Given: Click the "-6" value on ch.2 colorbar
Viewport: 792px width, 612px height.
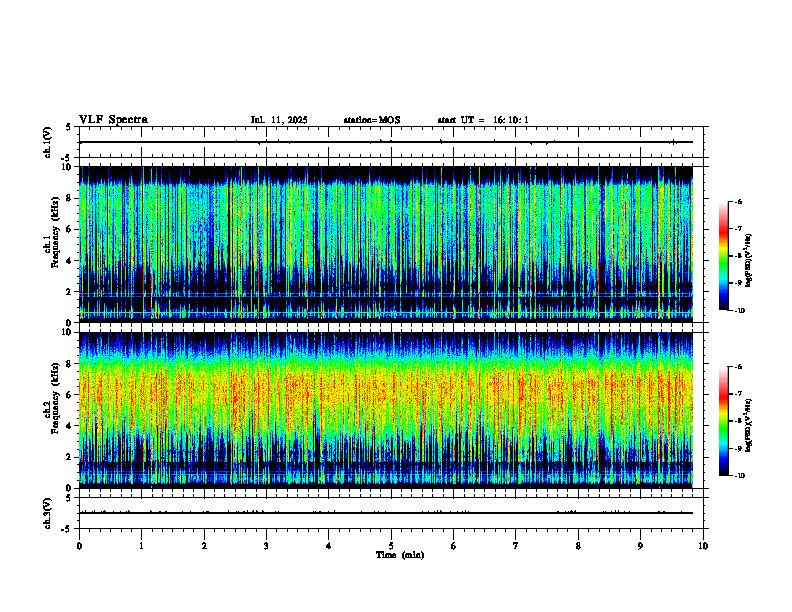Looking at the screenshot, I should (x=738, y=367).
